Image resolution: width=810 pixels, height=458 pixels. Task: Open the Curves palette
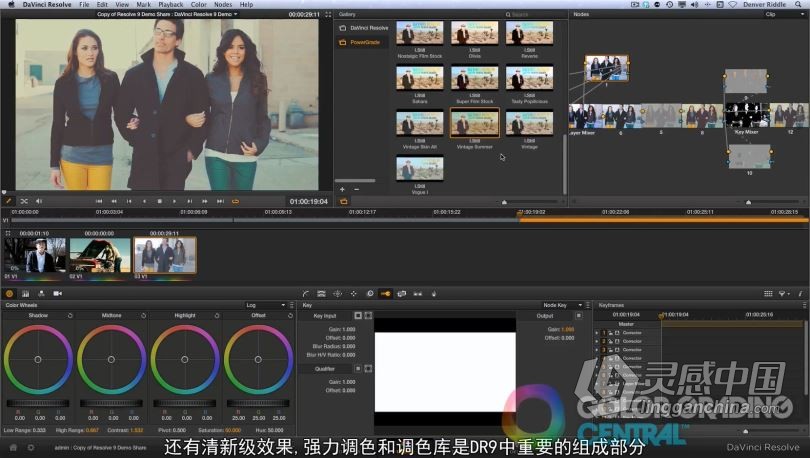(x=305, y=293)
